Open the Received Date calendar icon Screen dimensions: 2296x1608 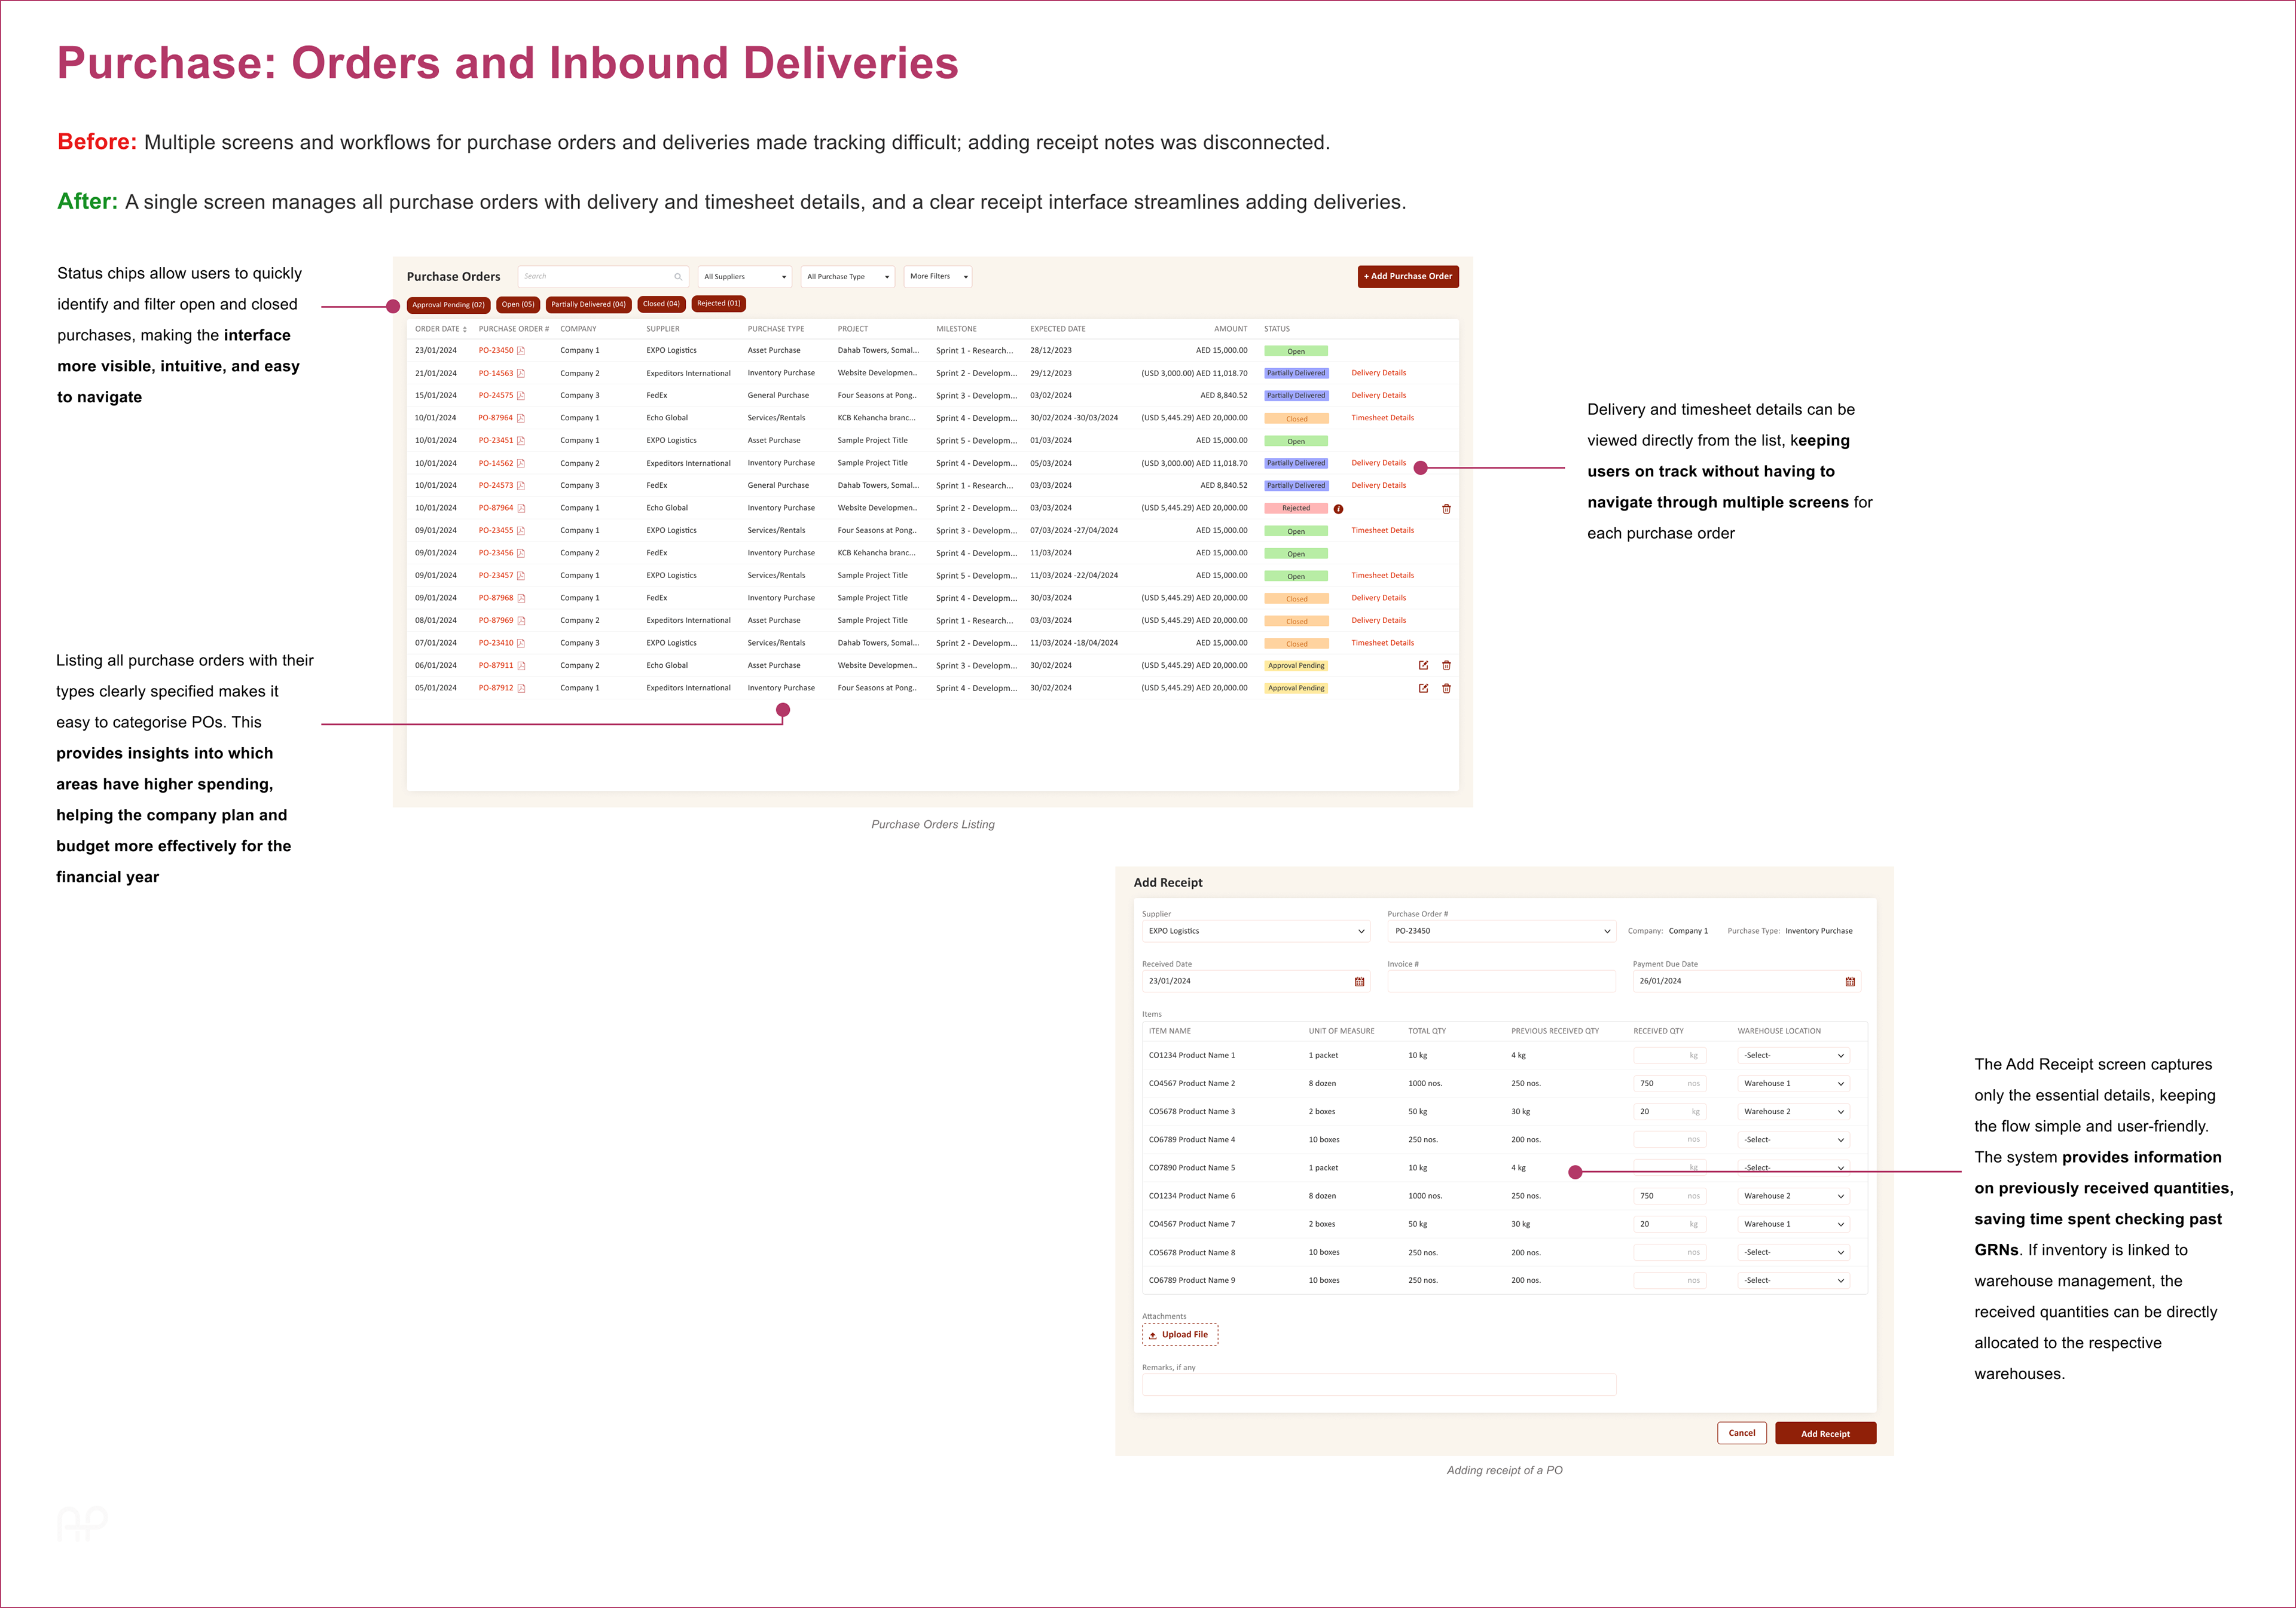click(1359, 982)
